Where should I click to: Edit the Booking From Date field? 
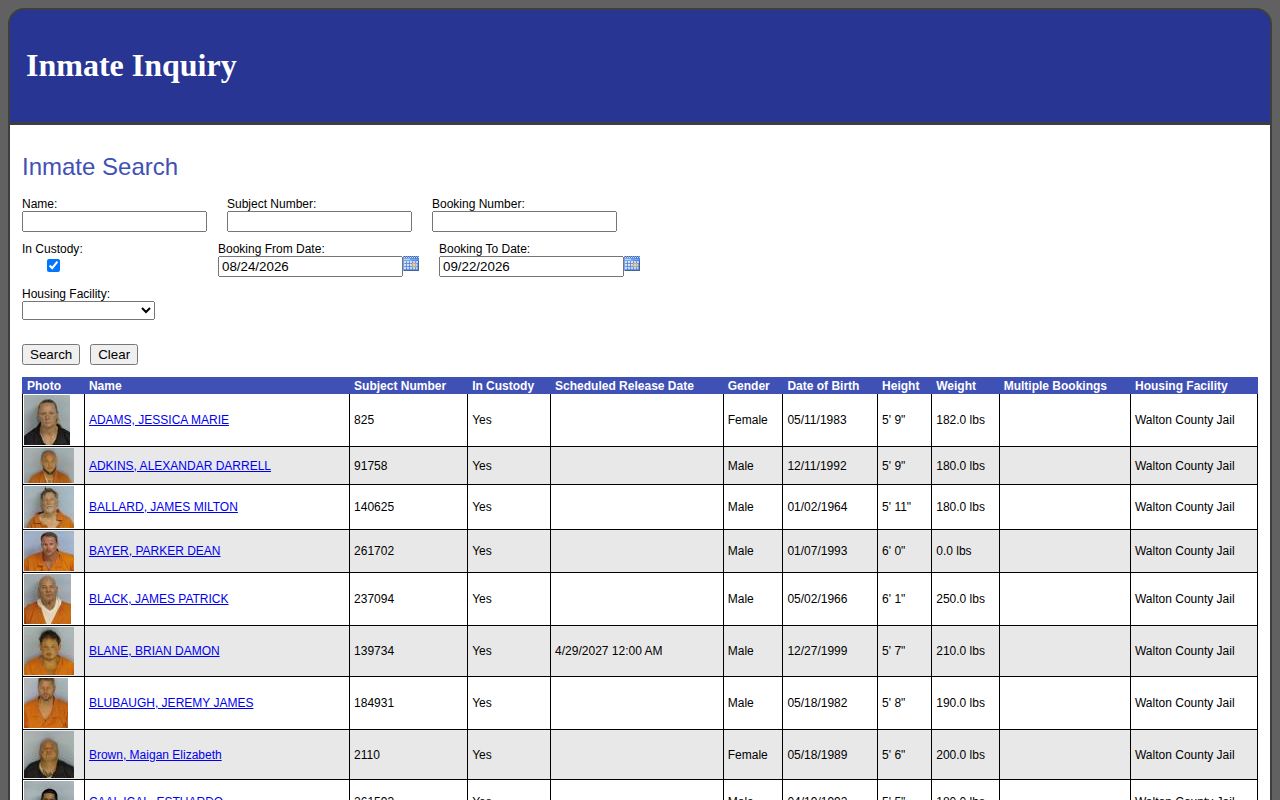click(310, 266)
